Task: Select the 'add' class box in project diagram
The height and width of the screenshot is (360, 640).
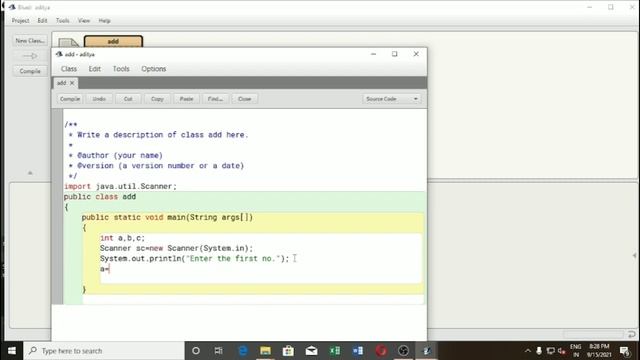Action: [113, 41]
